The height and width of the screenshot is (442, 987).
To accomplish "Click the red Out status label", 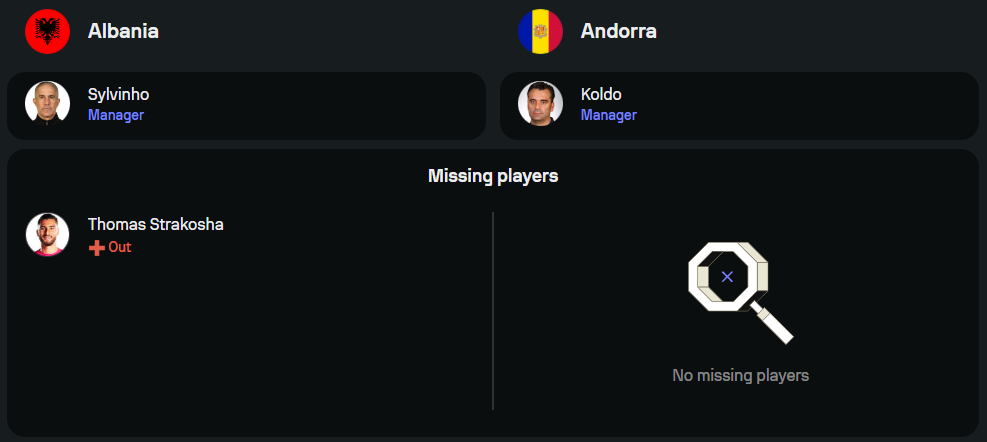I will tap(120, 247).
